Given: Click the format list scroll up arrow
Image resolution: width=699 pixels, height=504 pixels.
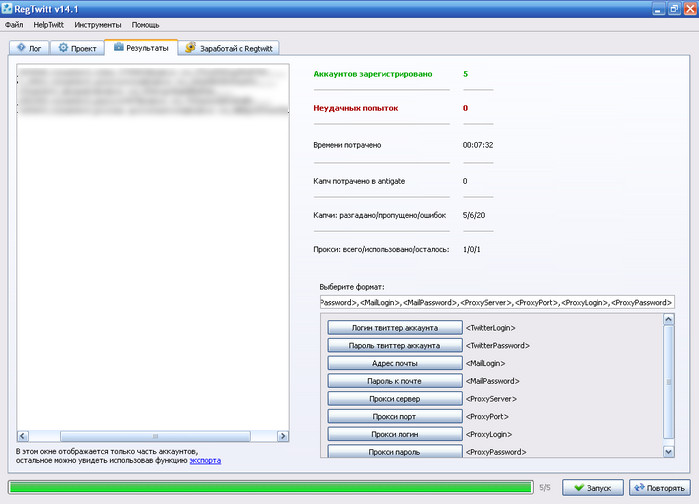Looking at the screenshot, I should [x=668, y=319].
